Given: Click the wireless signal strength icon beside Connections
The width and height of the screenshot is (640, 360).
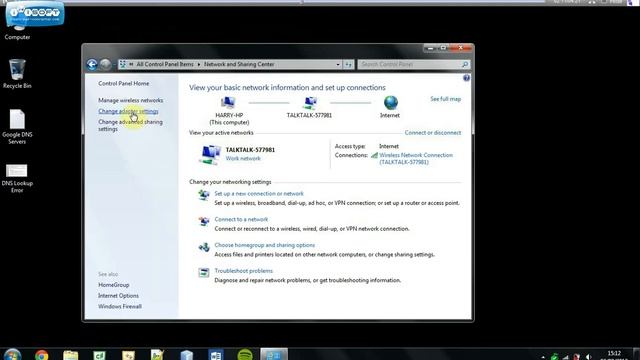Looking at the screenshot, I should click(374, 155).
